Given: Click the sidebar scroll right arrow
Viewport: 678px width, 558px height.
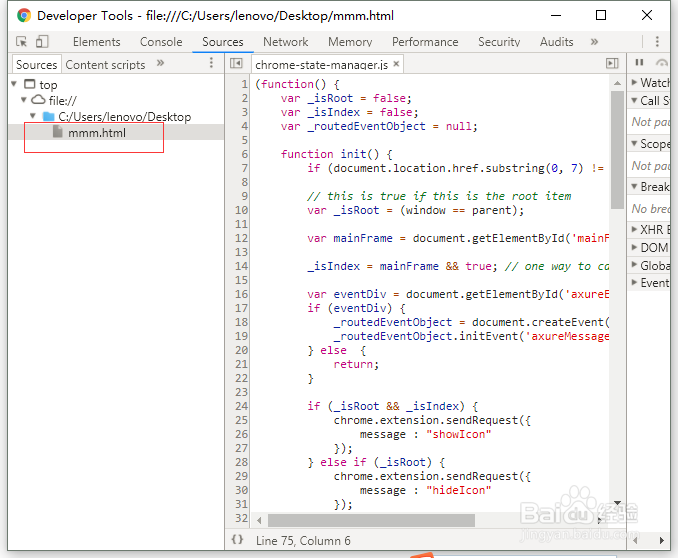Looking at the screenshot, I should coord(662,540).
